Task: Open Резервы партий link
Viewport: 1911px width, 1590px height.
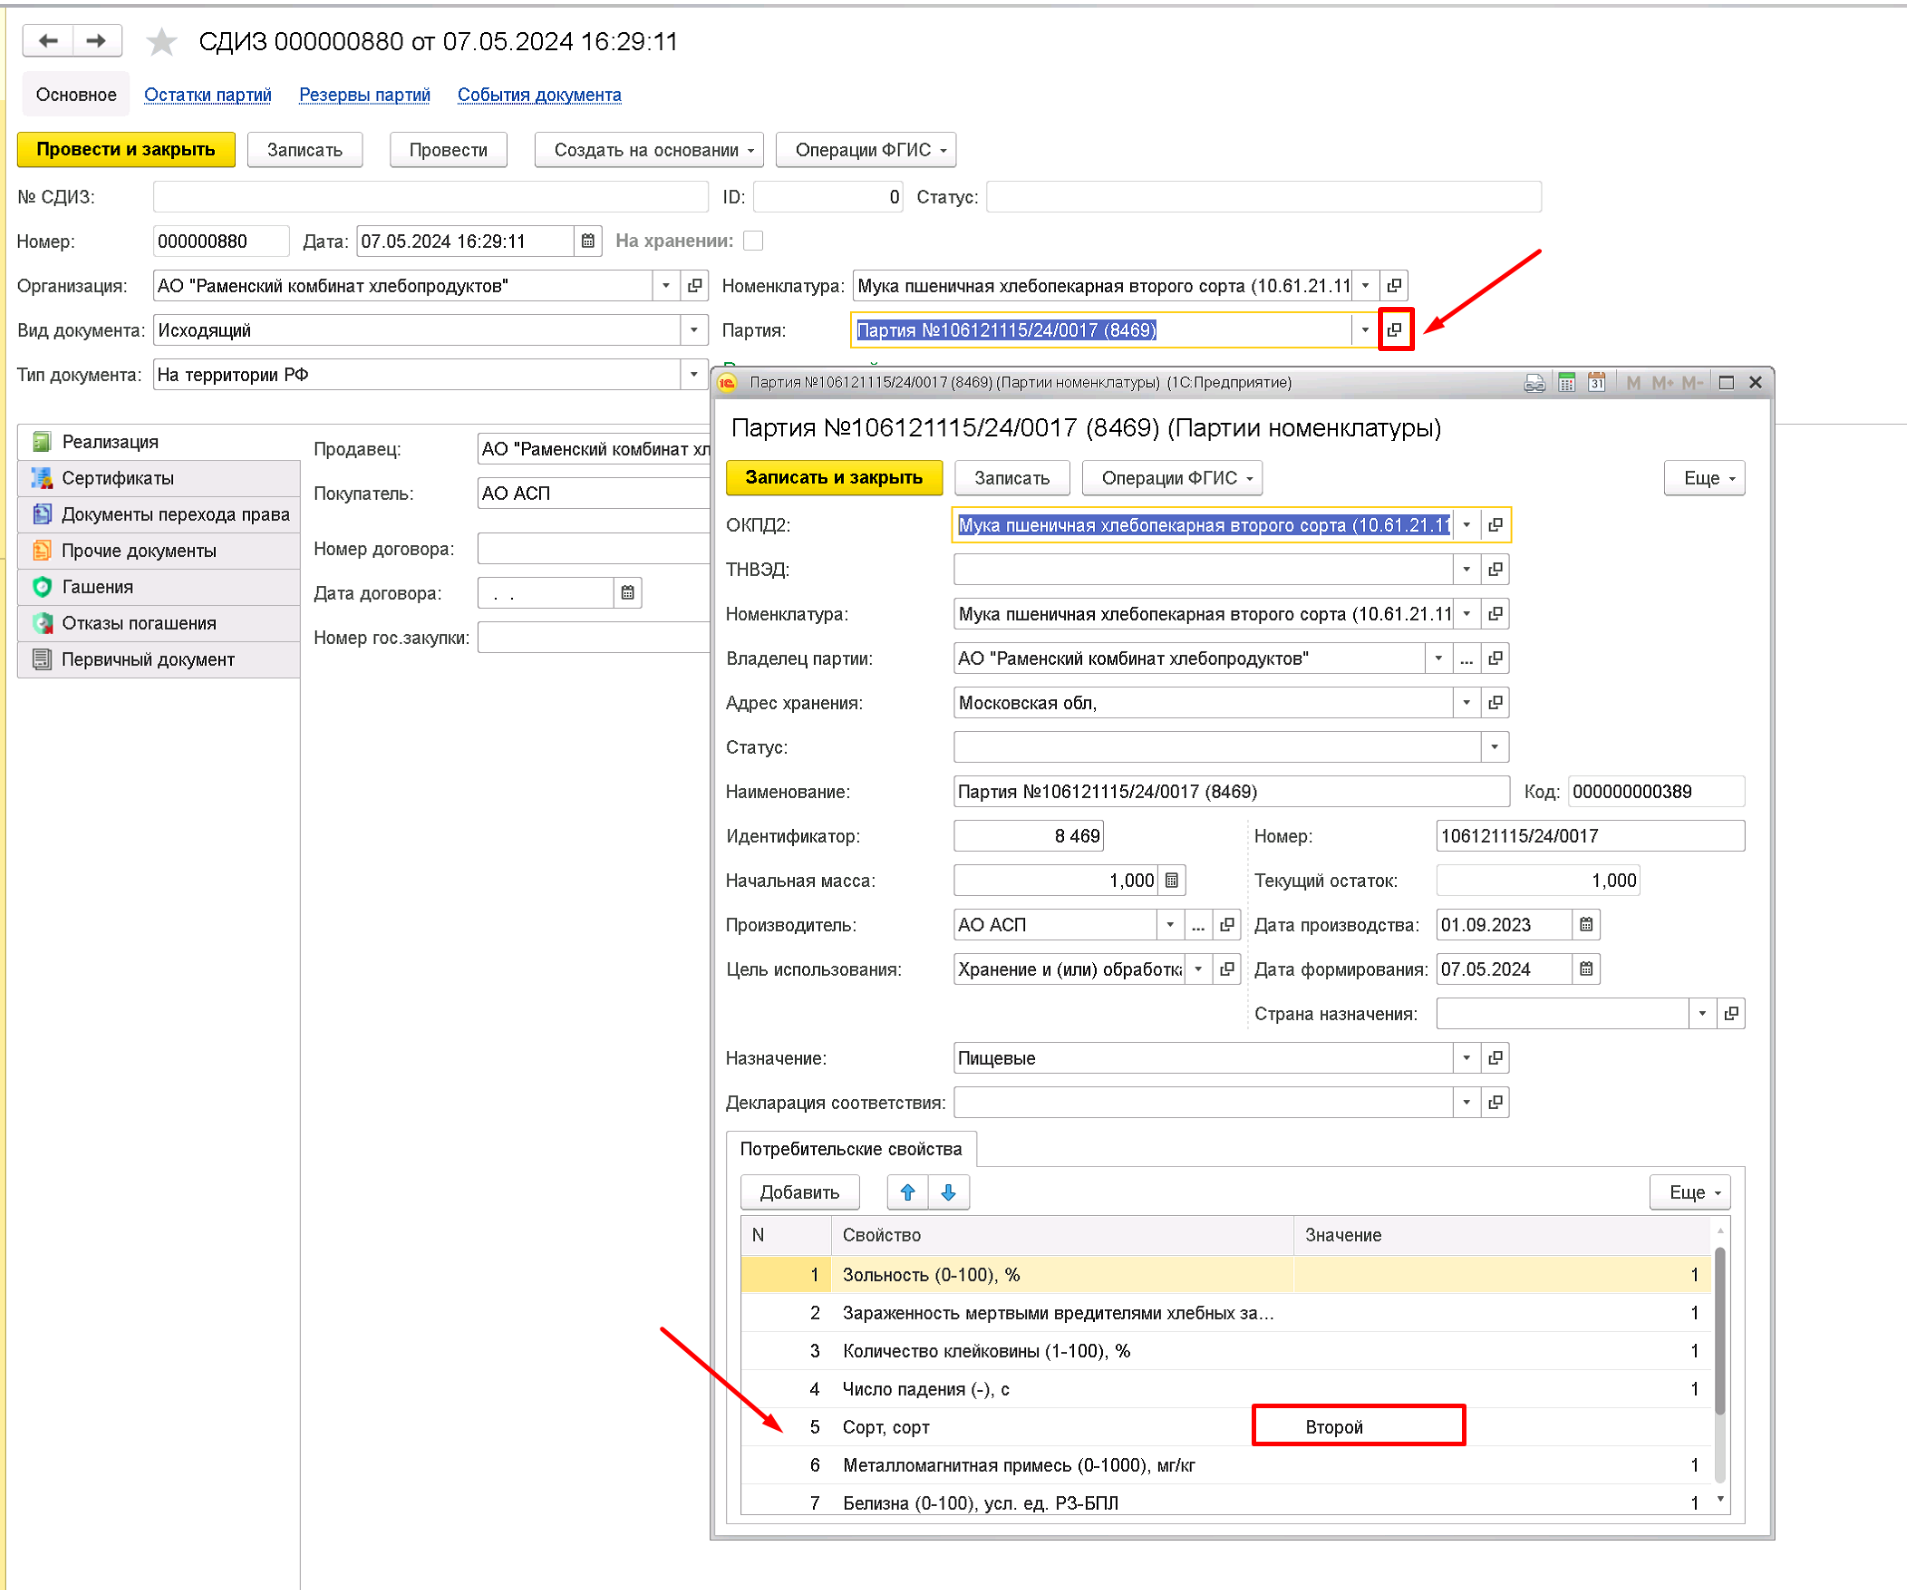Action: 365,95
